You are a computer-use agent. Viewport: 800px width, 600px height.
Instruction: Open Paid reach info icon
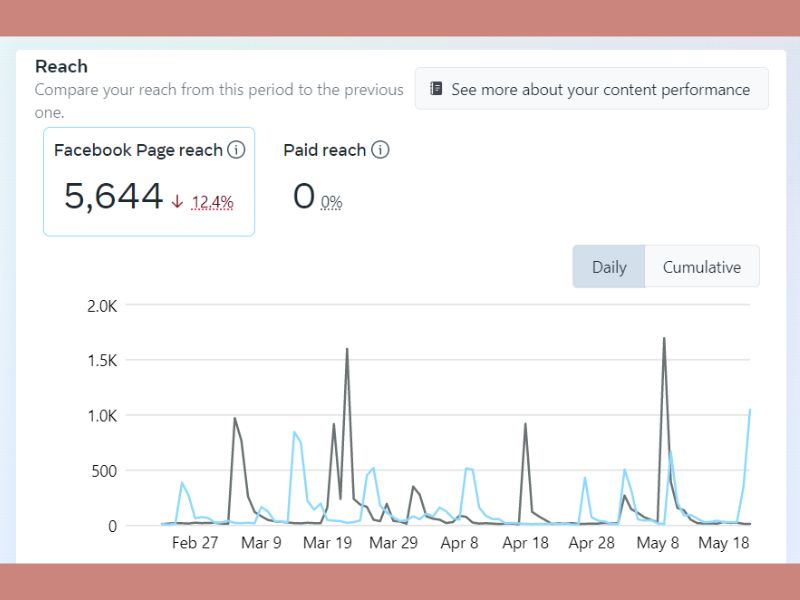coord(380,150)
